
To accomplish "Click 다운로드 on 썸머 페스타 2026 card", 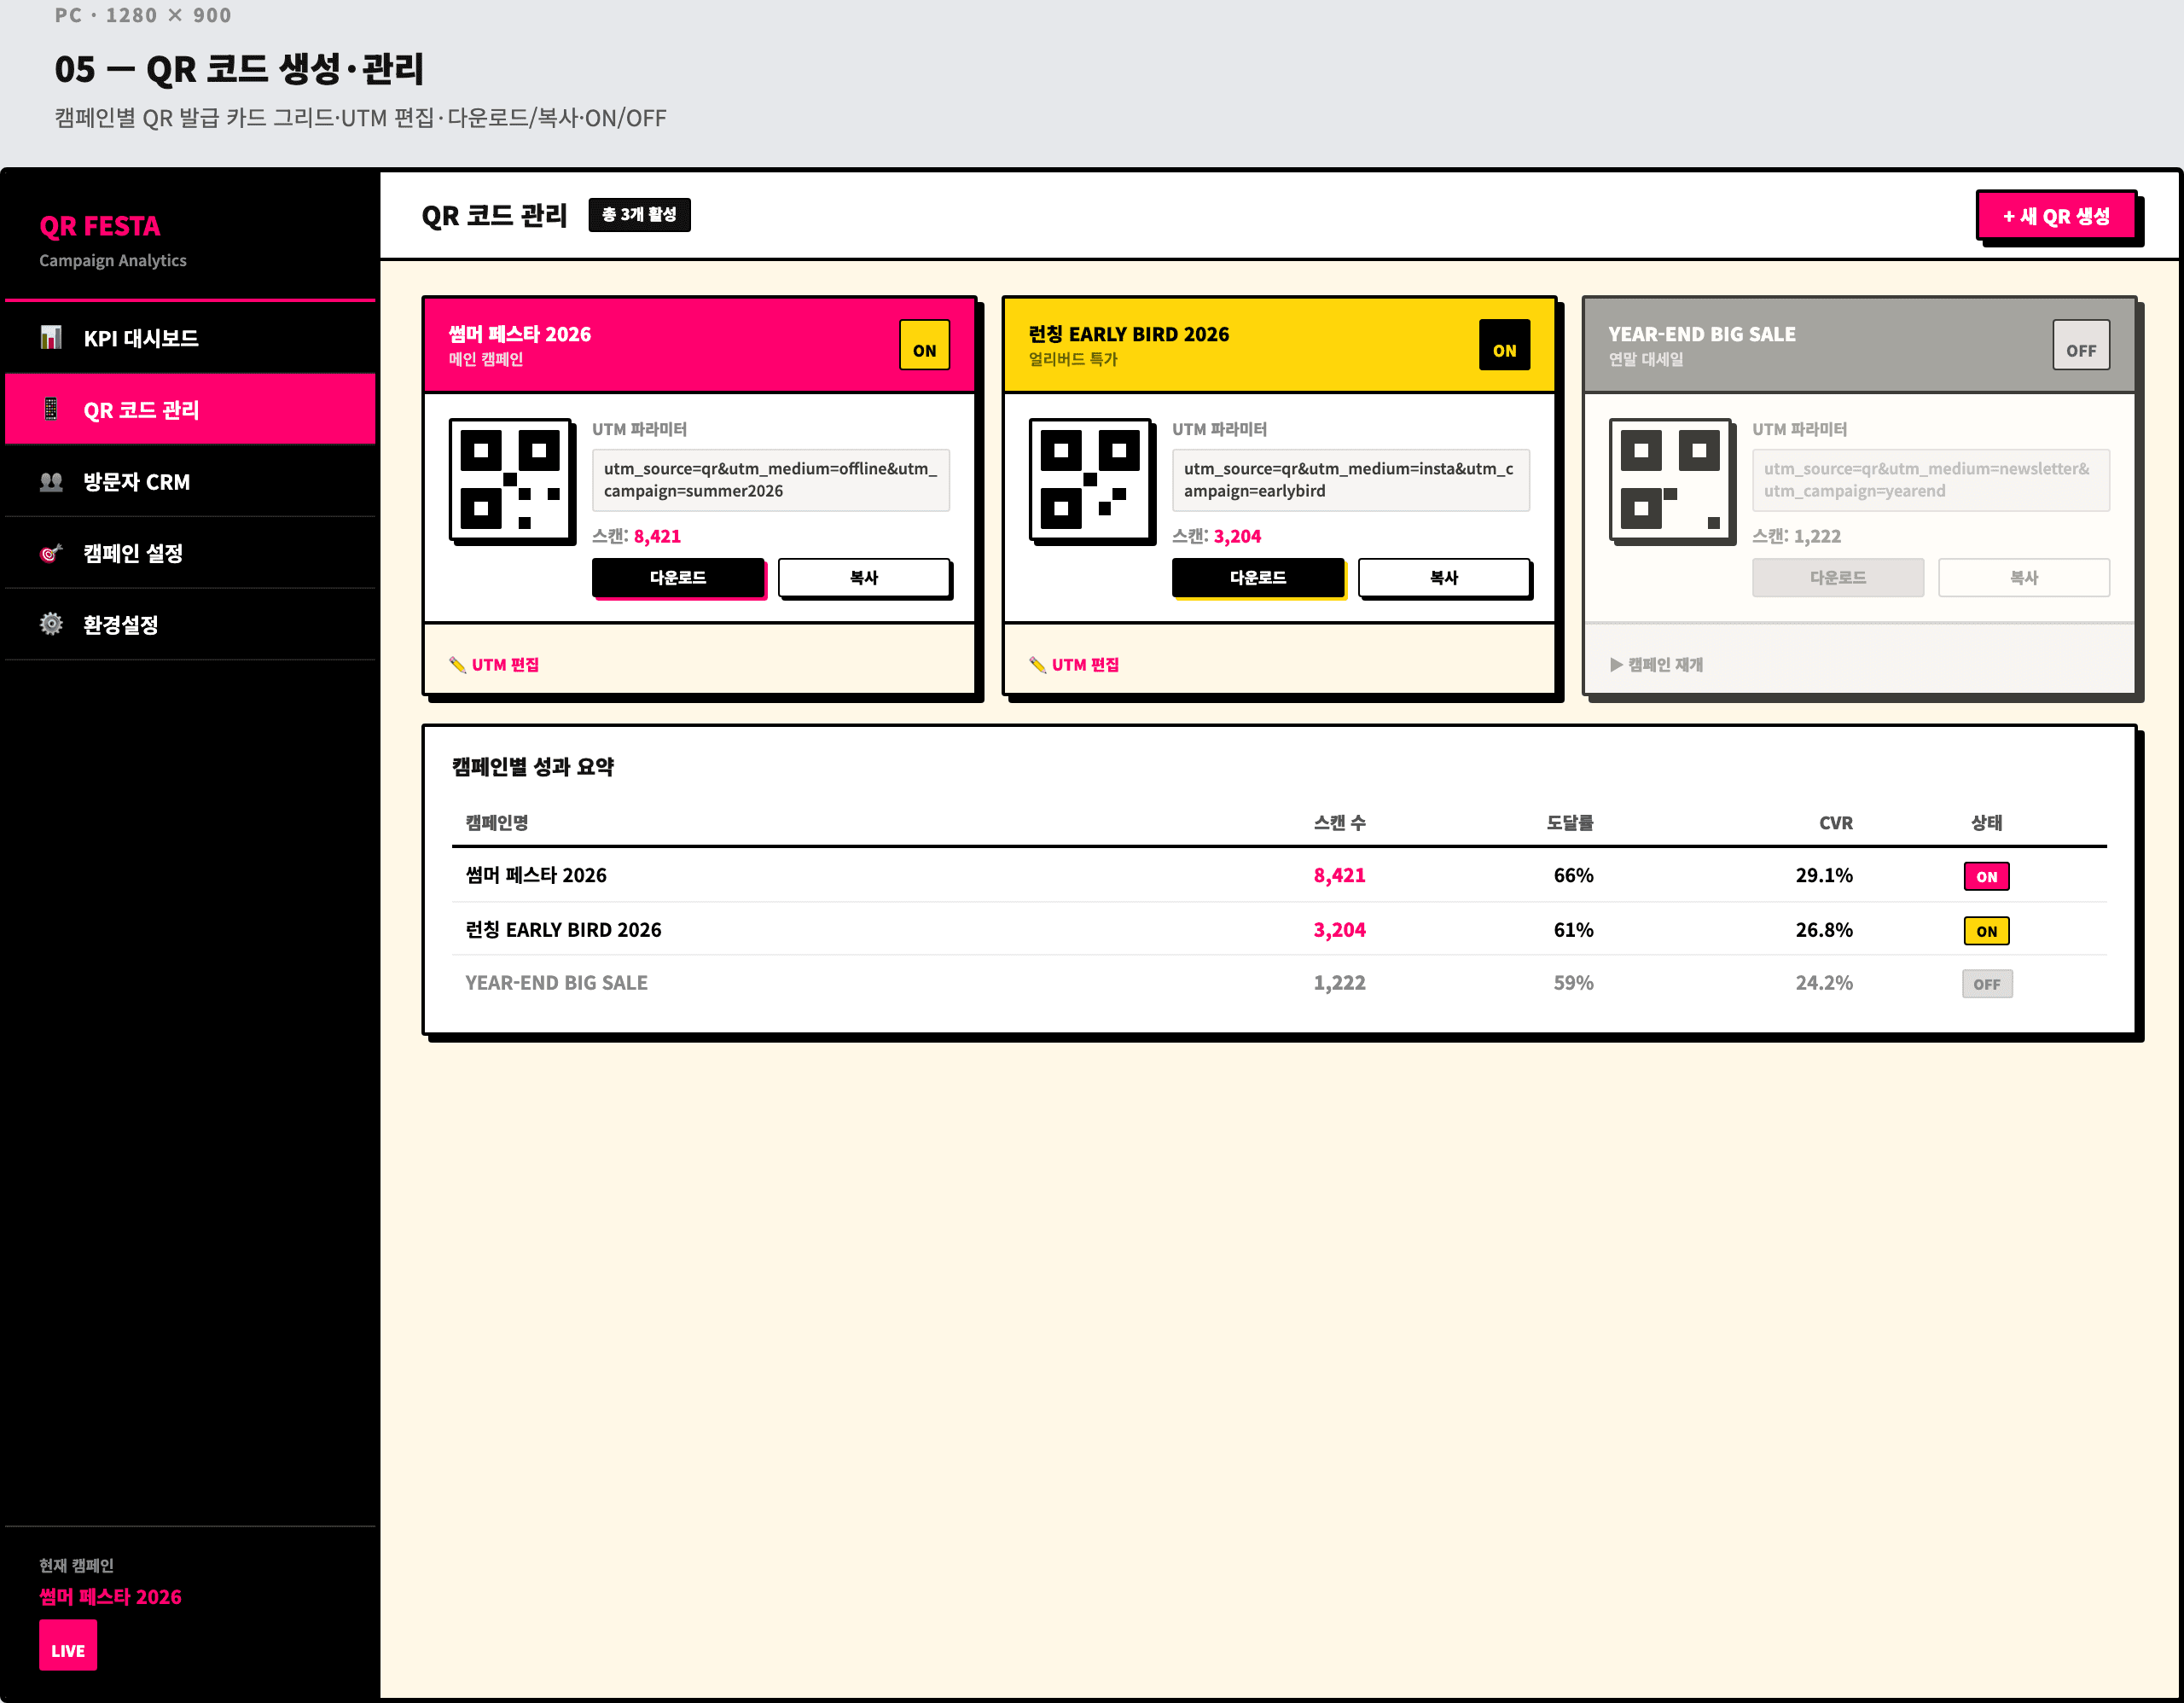I will 678,577.
